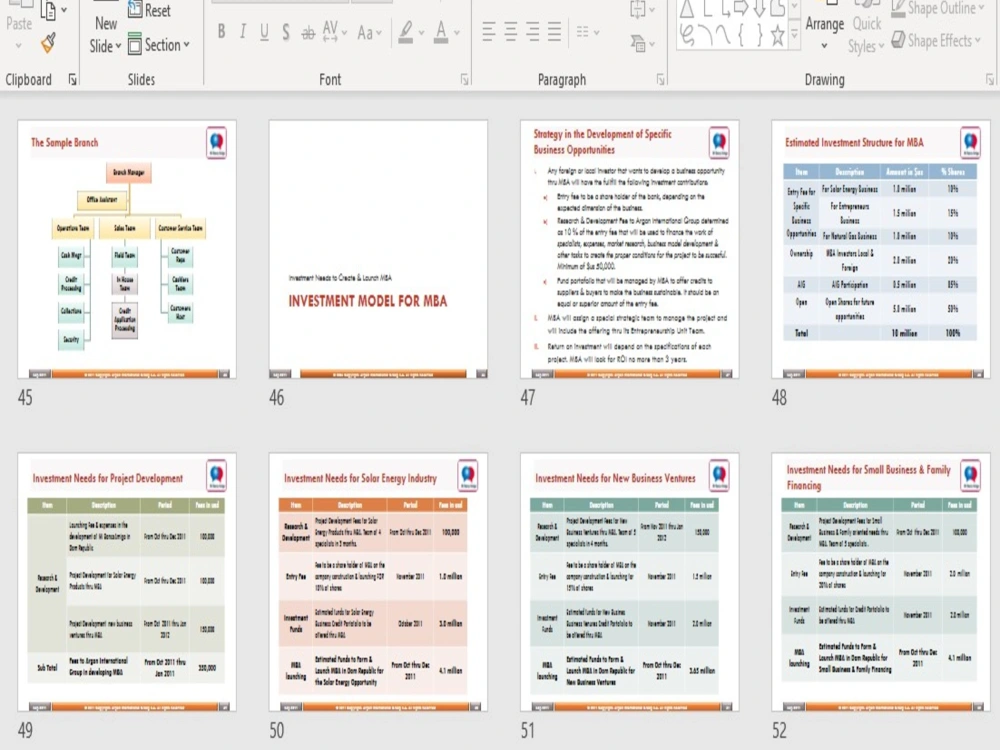Select slide 46 Investment Model for MBA
This screenshot has width=1000, height=750.
pos(378,249)
